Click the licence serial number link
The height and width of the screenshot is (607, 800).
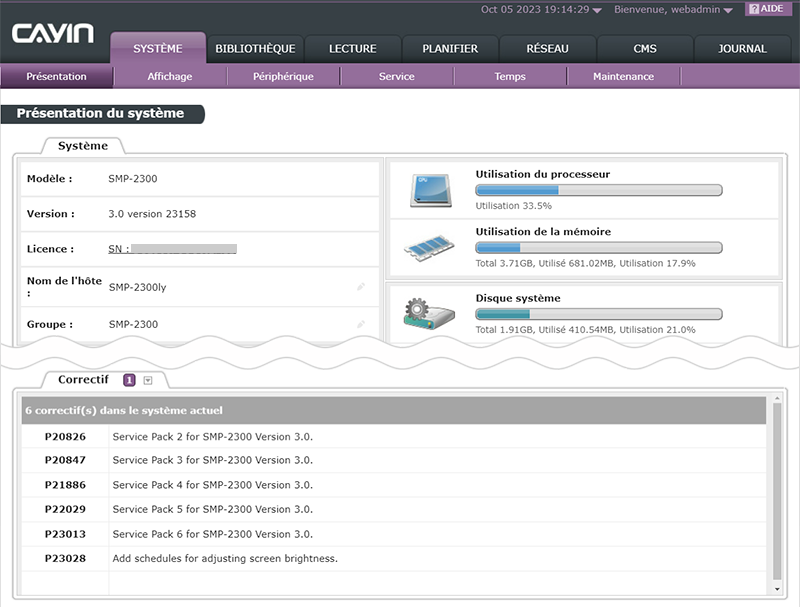[172, 249]
